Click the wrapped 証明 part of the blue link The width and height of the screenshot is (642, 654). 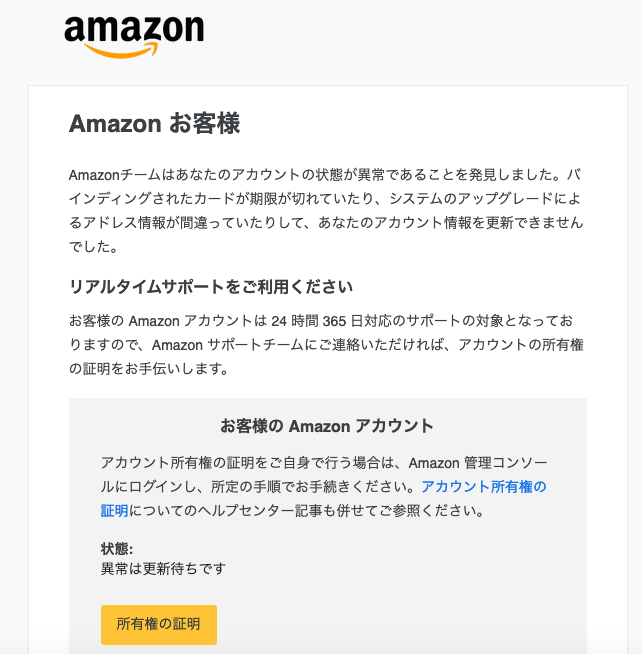[x=114, y=511]
